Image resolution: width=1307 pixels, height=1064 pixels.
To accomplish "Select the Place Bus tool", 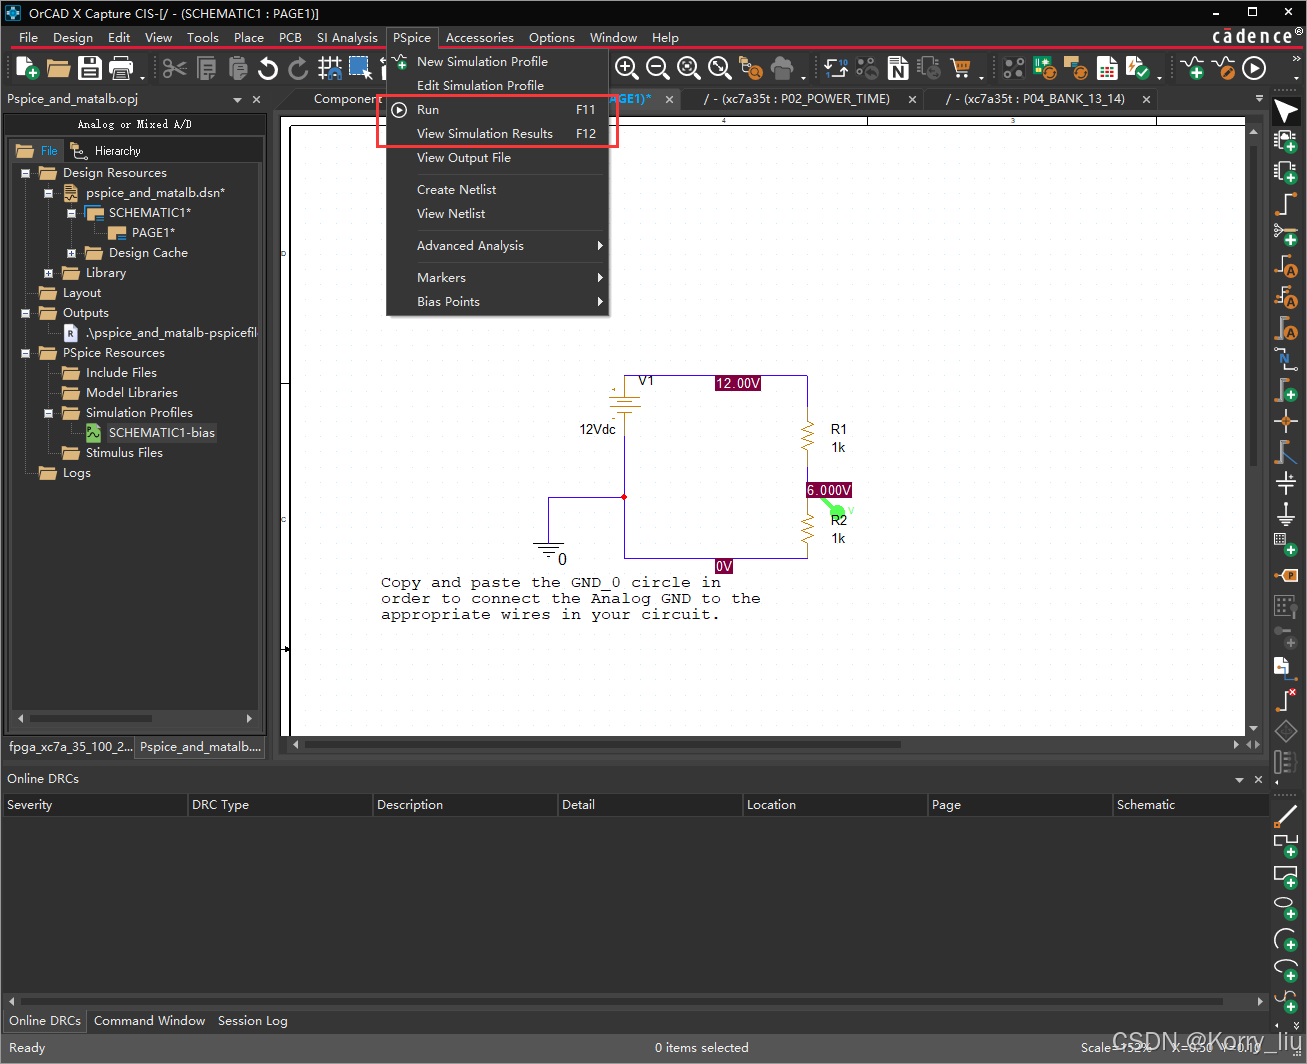I will (x=1287, y=391).
